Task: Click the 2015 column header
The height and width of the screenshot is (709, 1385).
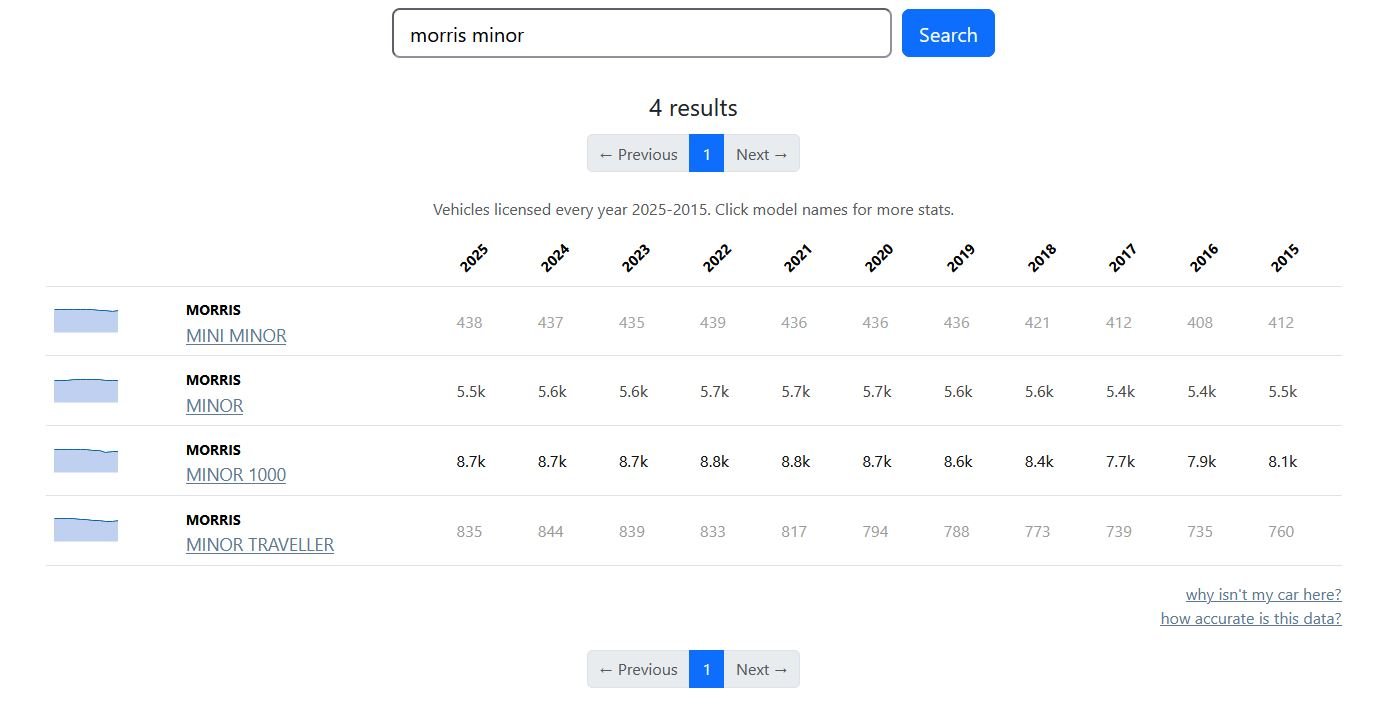Action: (1284, 258)
